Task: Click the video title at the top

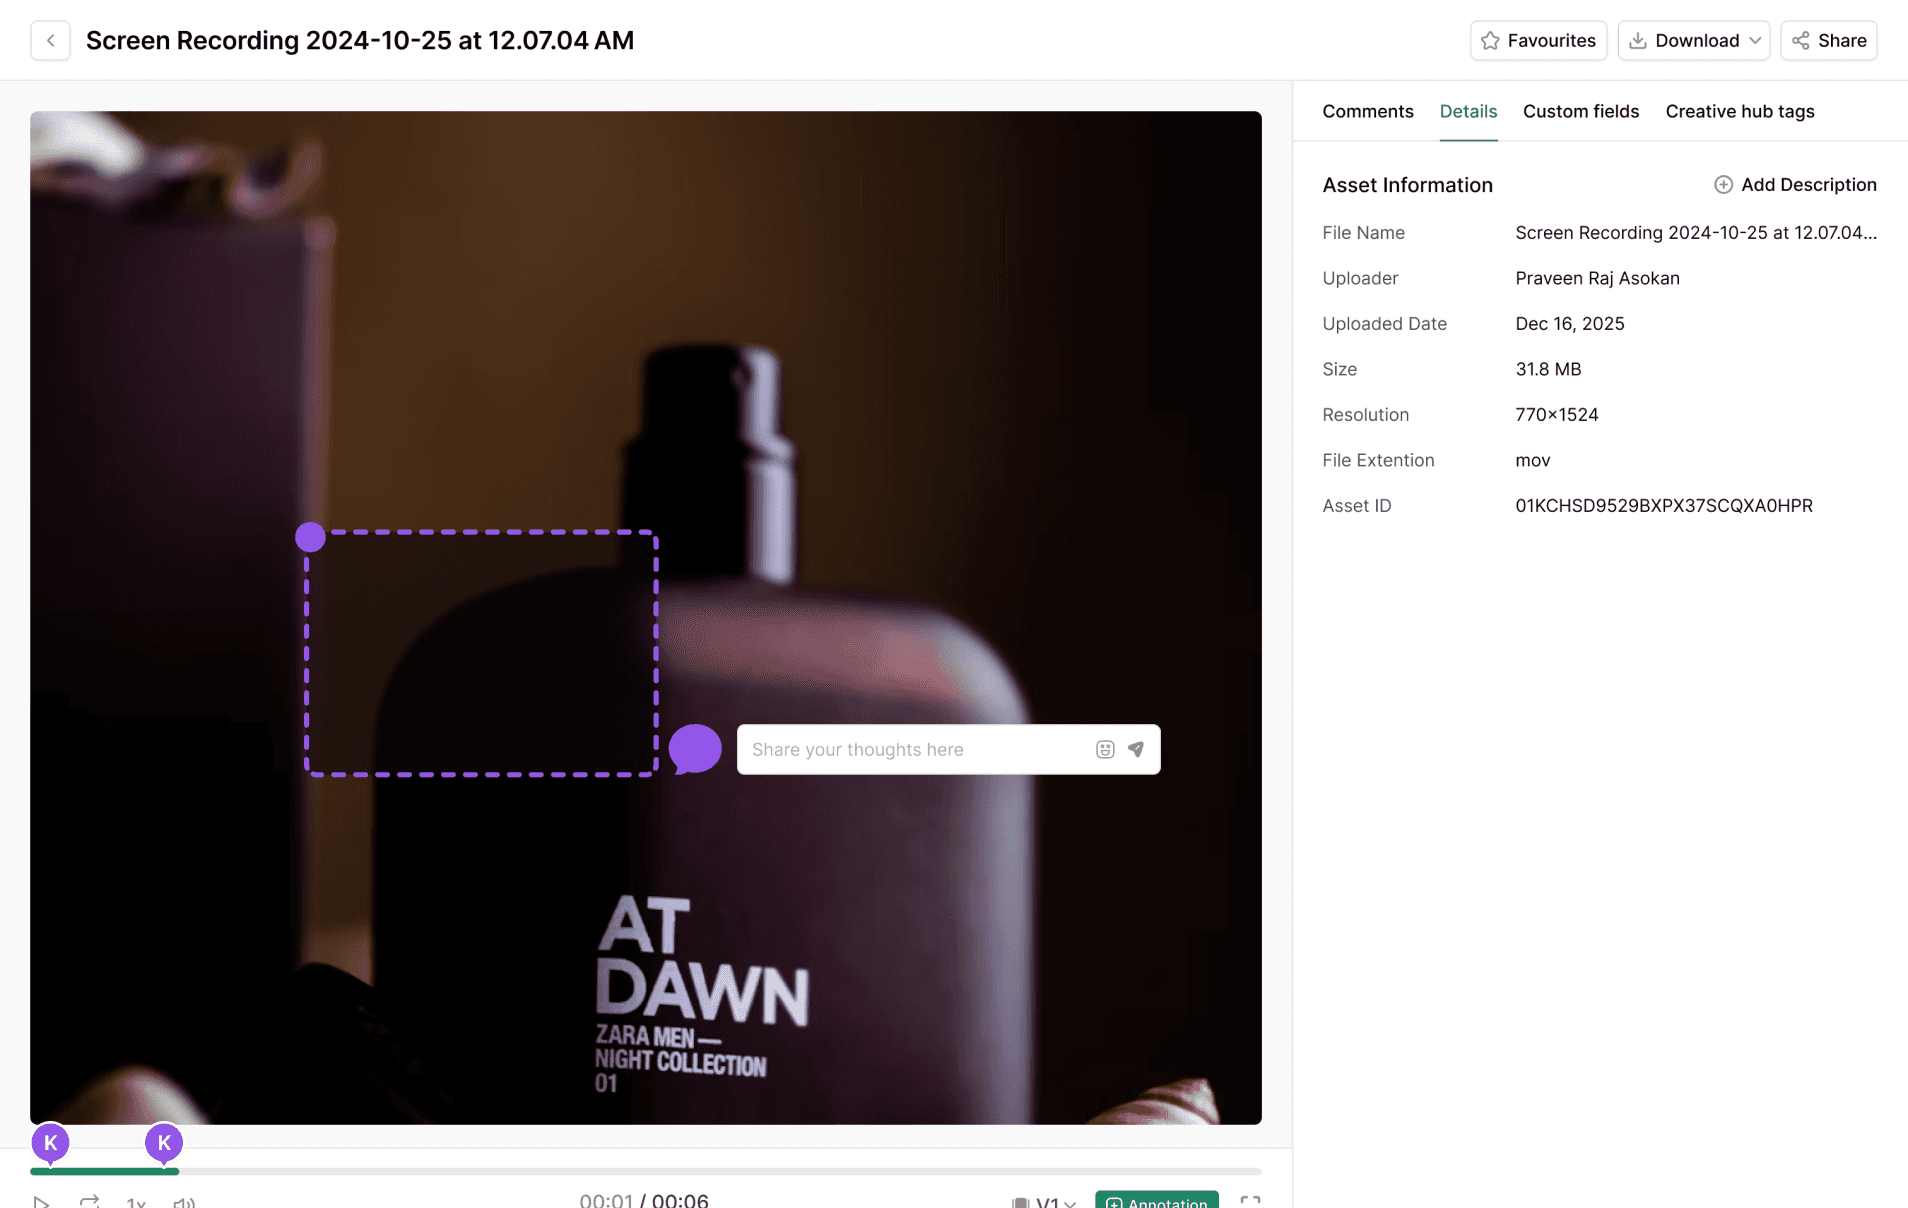Action: (360, 41)
